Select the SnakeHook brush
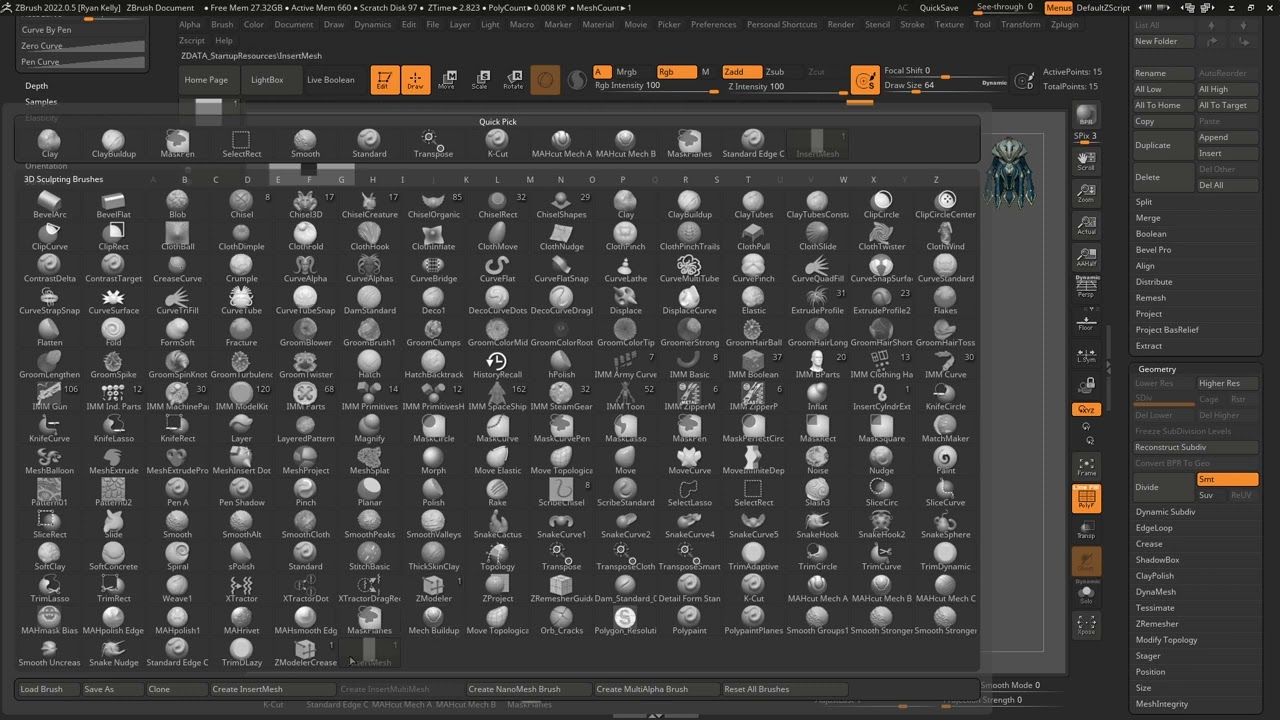This screenshot has width=1280, height=720. point(817,524)
